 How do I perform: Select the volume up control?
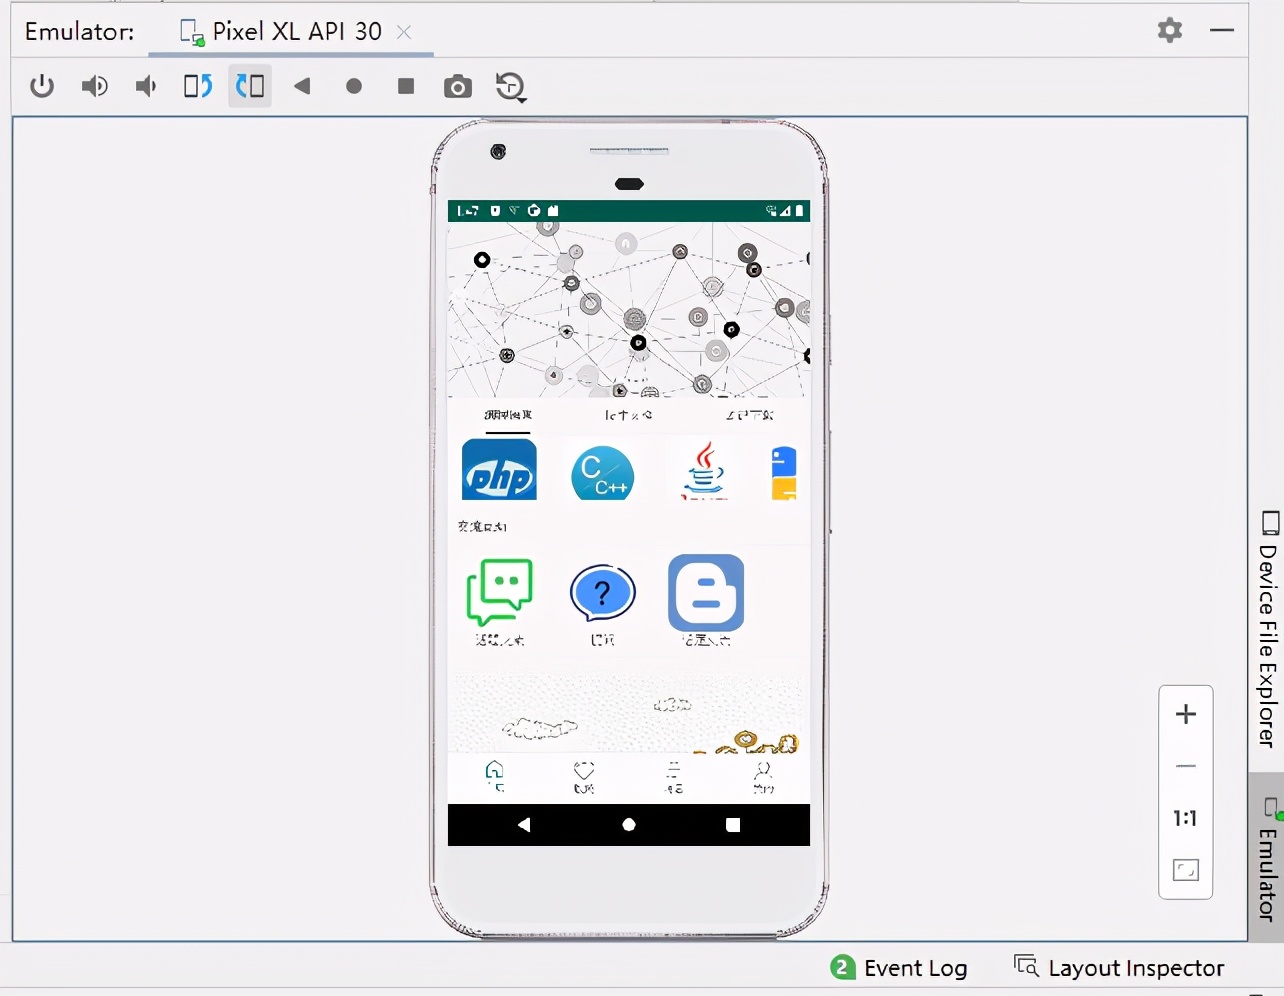tap(95, 86)
